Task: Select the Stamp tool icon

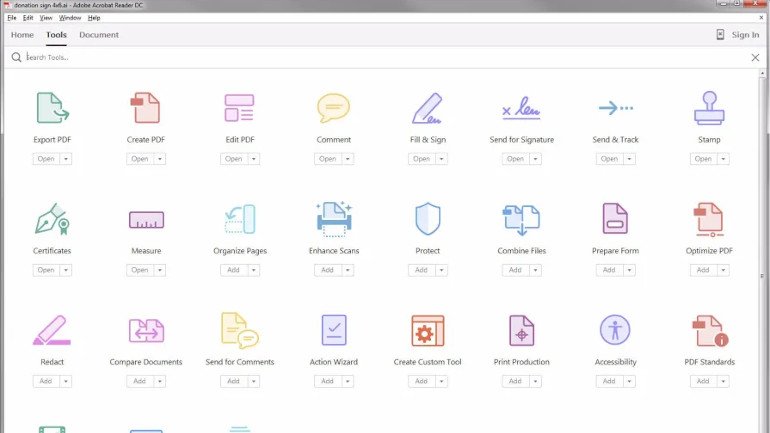Action: tap(709, 108)
